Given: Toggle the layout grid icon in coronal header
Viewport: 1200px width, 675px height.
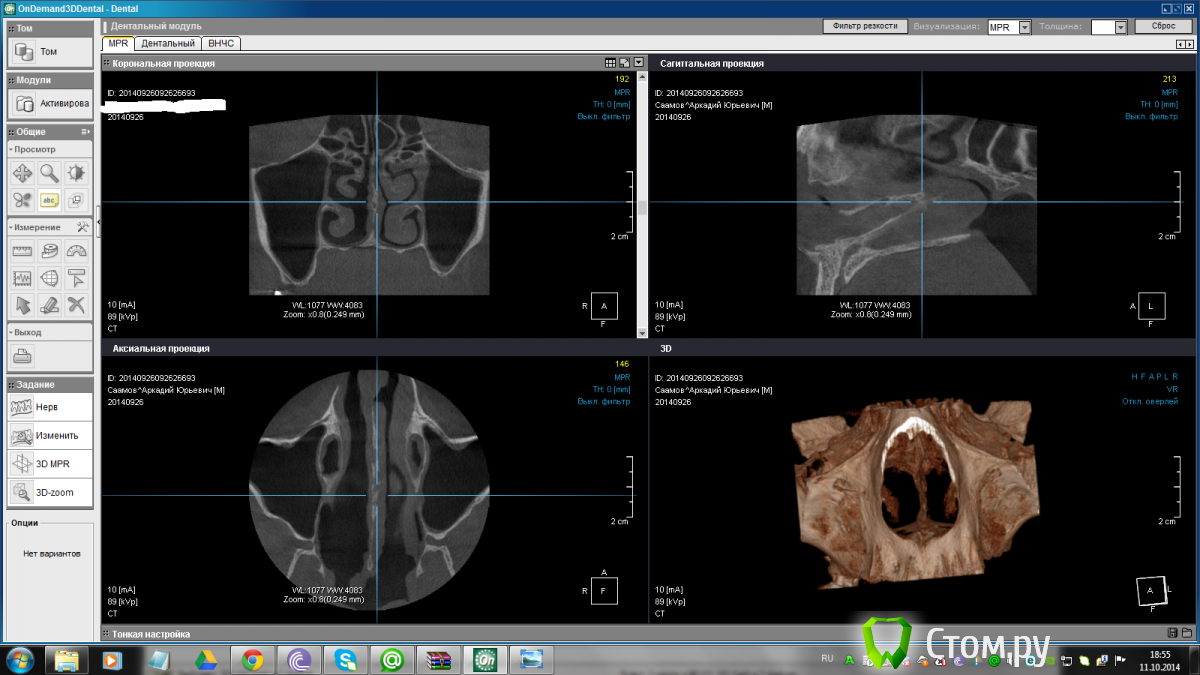Looking at the screenshot, I should click(x=611, y=63).
